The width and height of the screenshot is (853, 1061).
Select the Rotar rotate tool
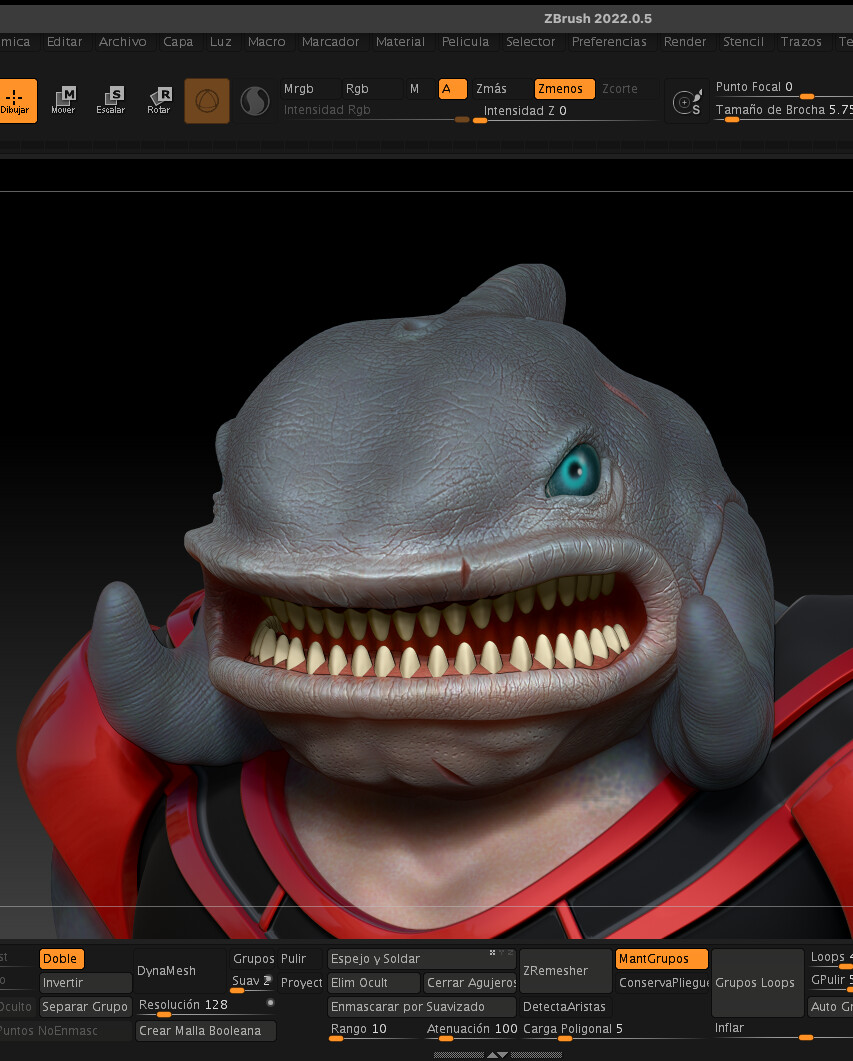pos(159,101)
